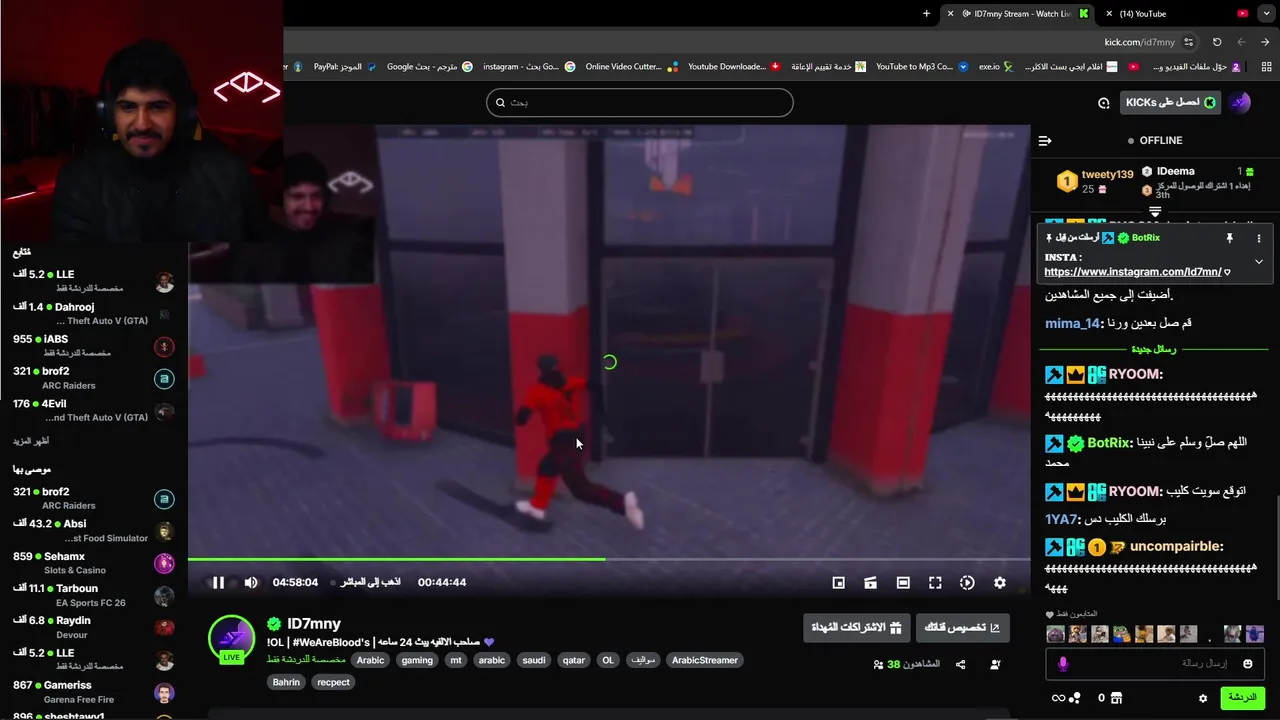Click the stream progress bar

pyautogui.click(x=609, y=559)
